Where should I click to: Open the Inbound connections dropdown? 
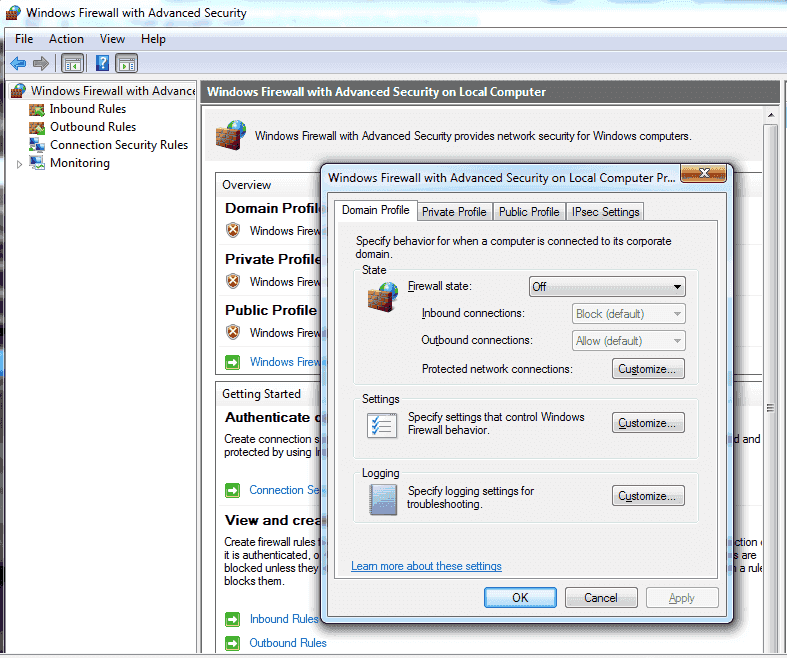click(x=628, y=314)
